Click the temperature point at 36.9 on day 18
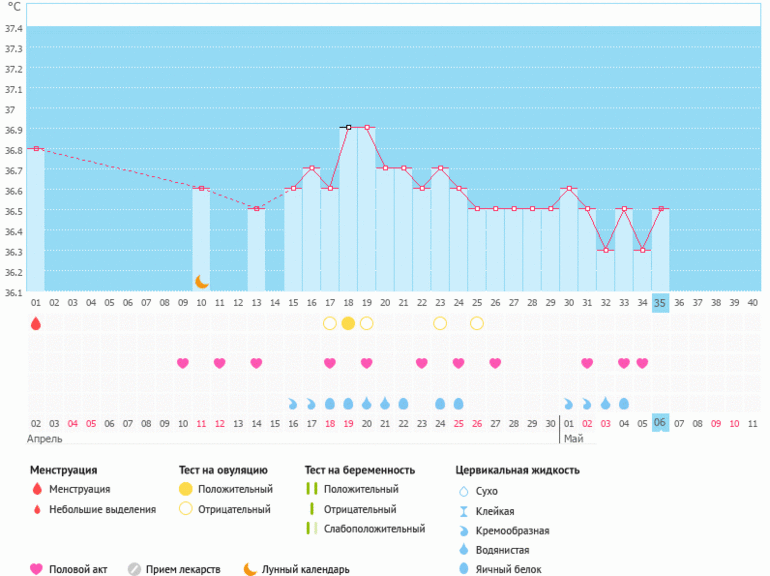 (348, 127)
